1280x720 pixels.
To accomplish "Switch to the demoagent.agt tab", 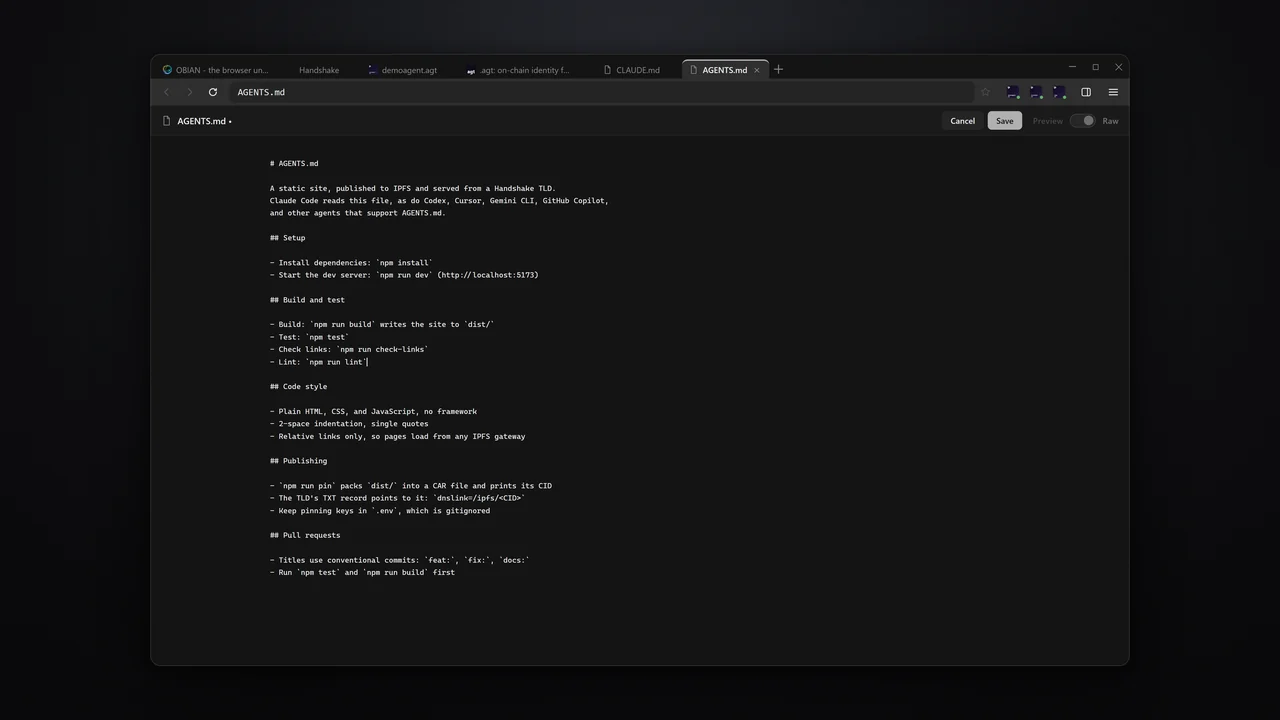I will coord(403,70).
